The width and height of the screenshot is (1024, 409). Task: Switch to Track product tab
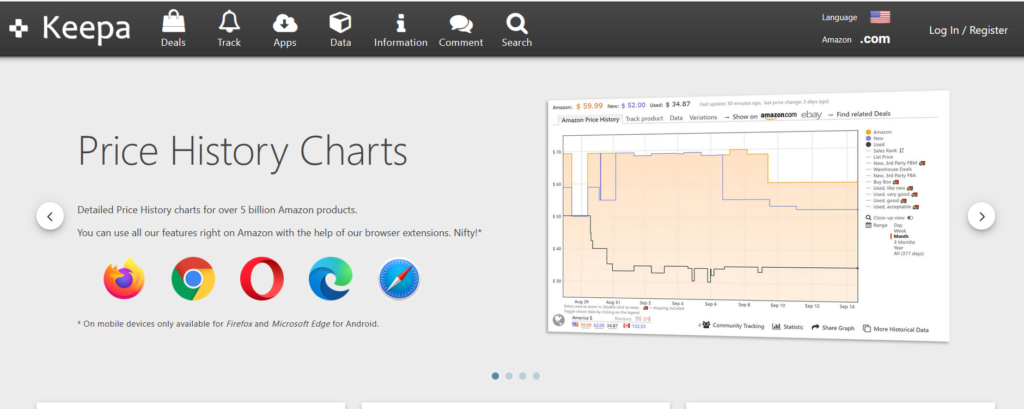tap(644, 118)
